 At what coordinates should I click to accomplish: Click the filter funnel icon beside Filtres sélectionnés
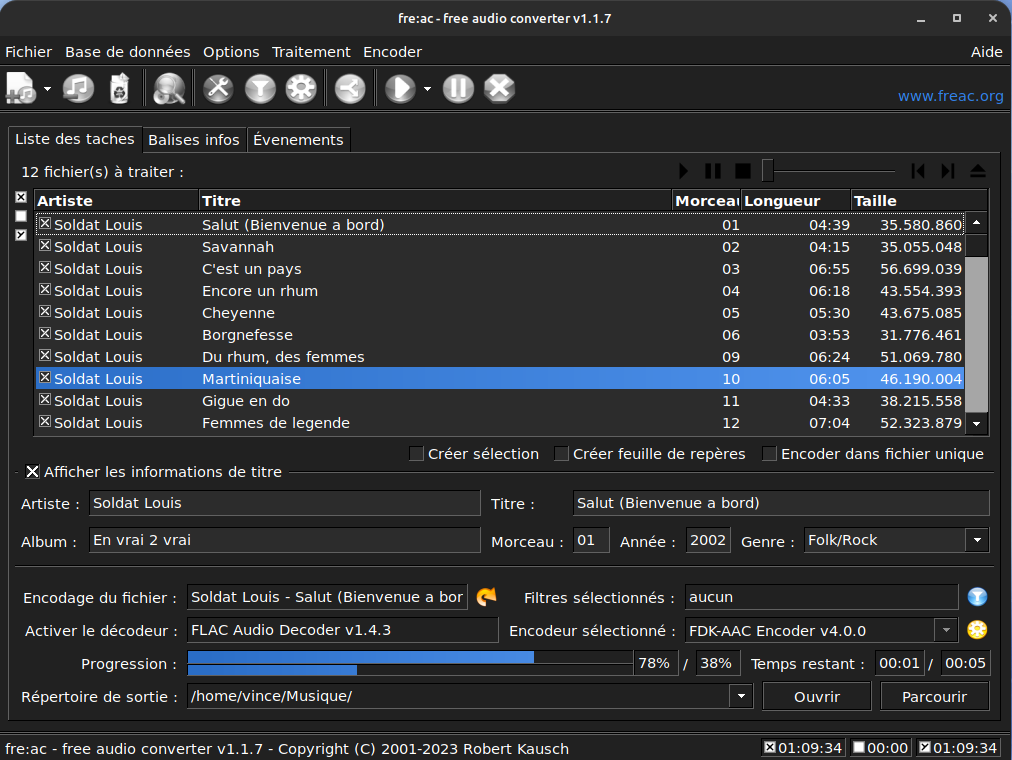[x=977, y=597]
